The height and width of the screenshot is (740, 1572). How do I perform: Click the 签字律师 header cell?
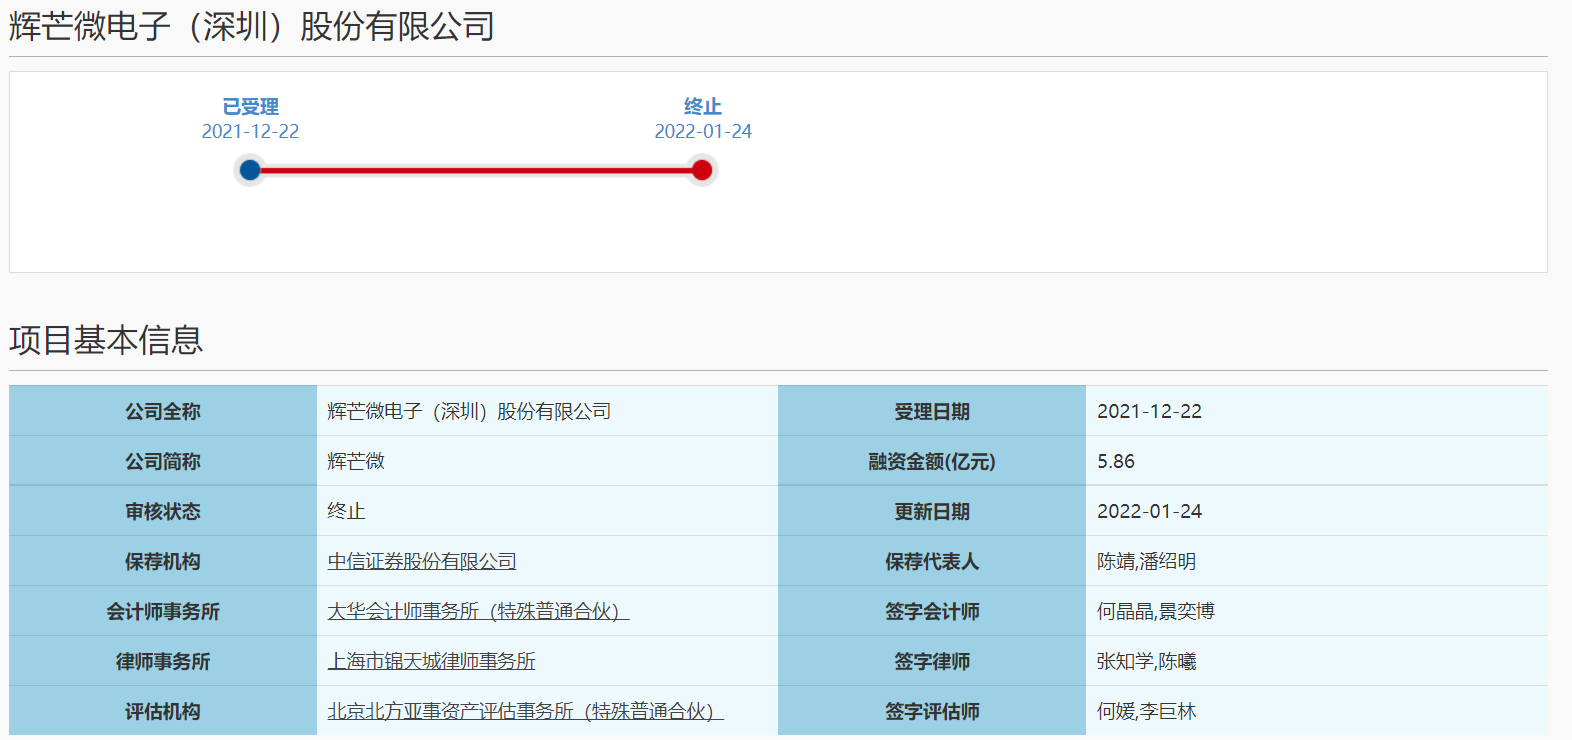pos(932,661)
